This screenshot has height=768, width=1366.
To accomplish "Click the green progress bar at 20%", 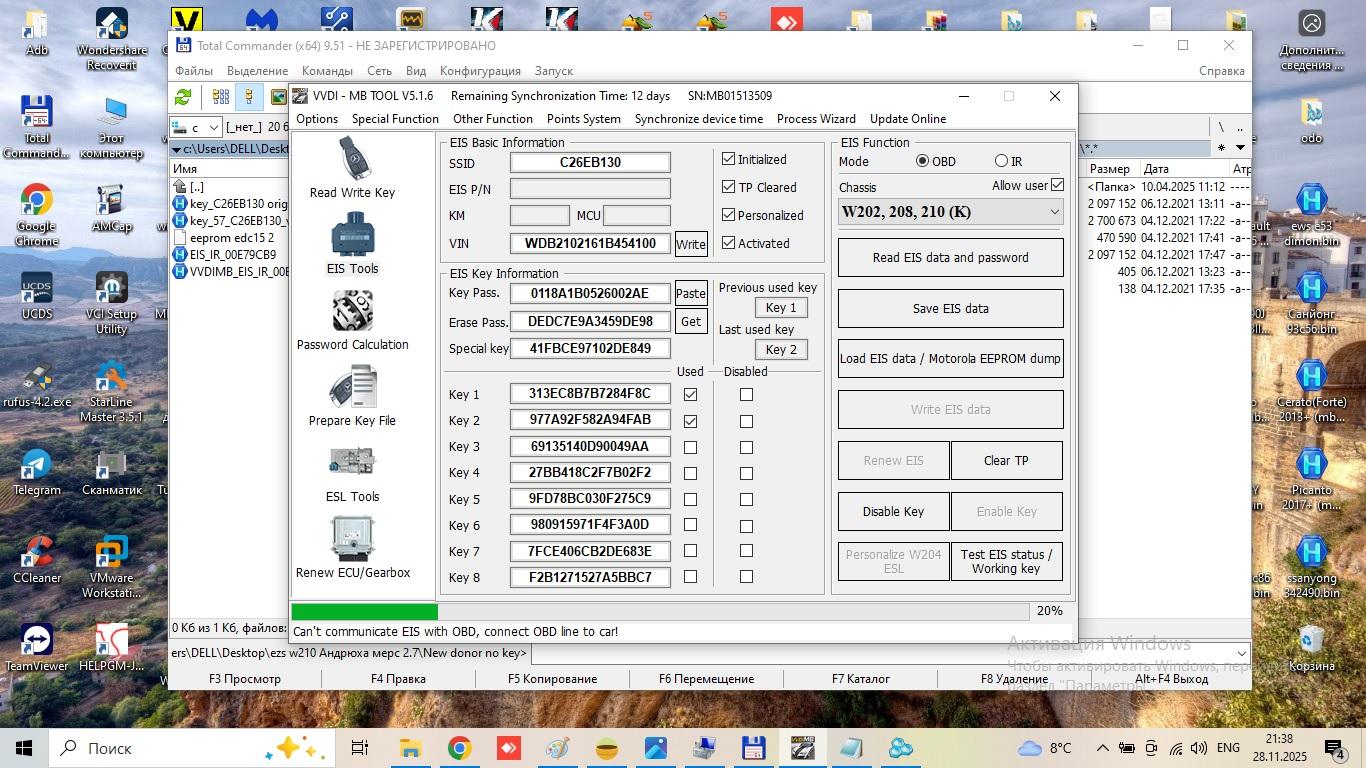I will click(x=364, y=611).
